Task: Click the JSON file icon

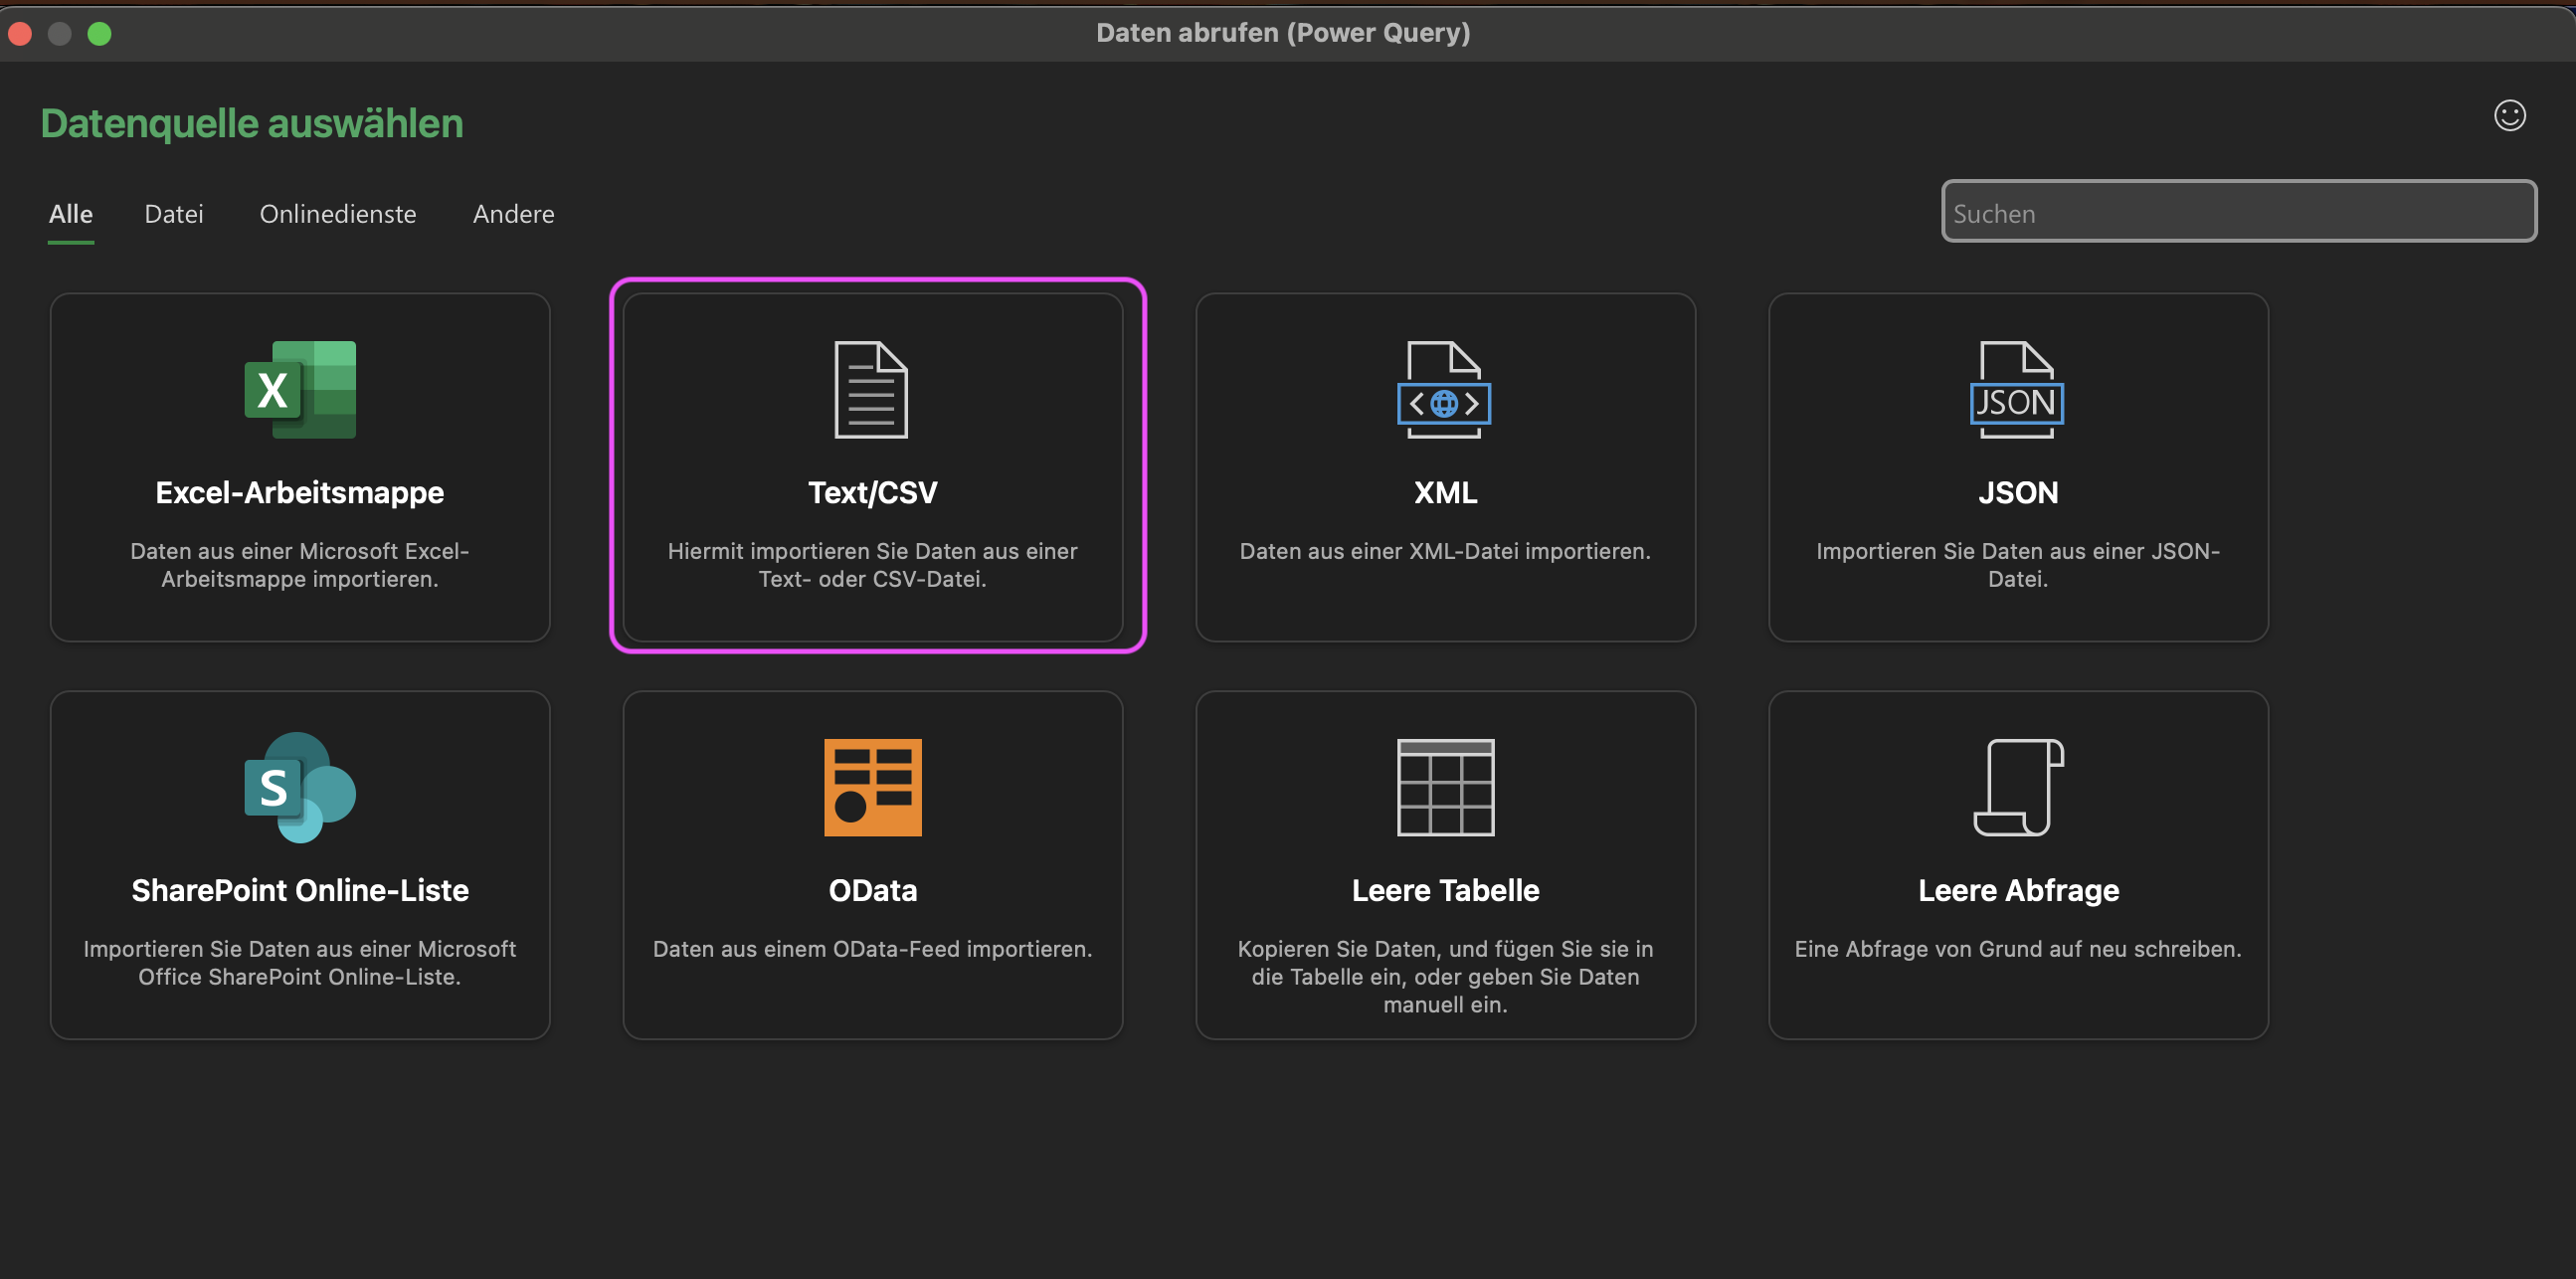Action: (2017, 389)
